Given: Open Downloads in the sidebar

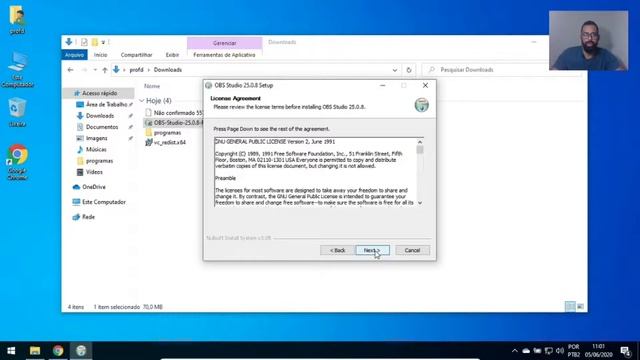Looking at the screenshot, I should click(99, 116).
